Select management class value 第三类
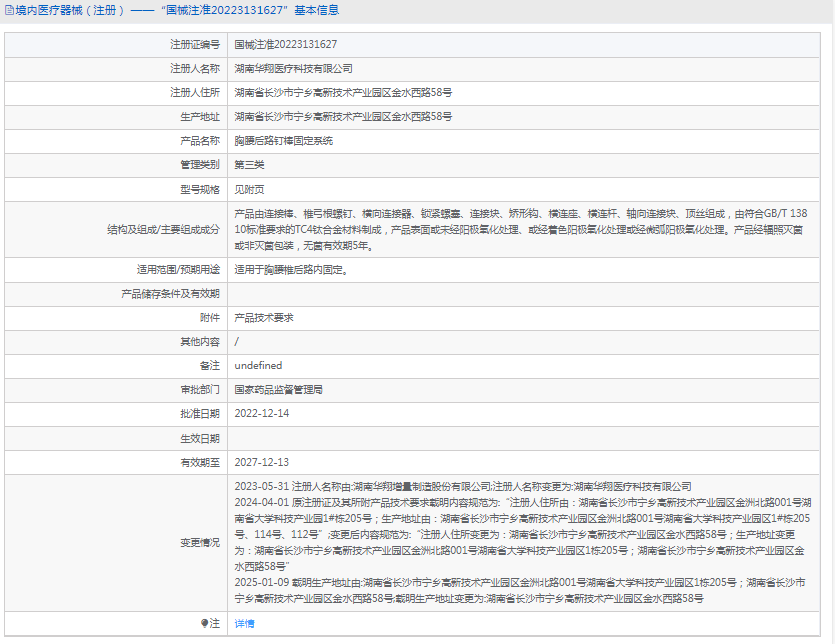The width and height of the screenshot is (835, 644). point(249,165)
